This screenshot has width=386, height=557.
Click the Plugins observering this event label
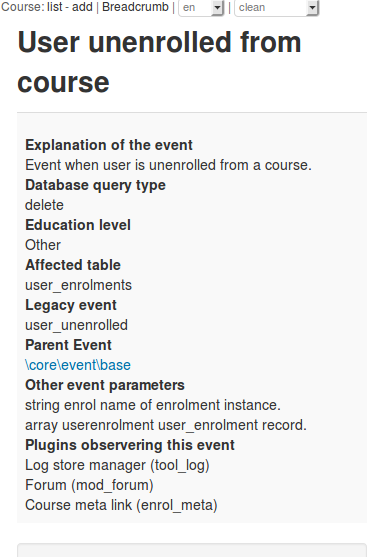pos(130,445)
